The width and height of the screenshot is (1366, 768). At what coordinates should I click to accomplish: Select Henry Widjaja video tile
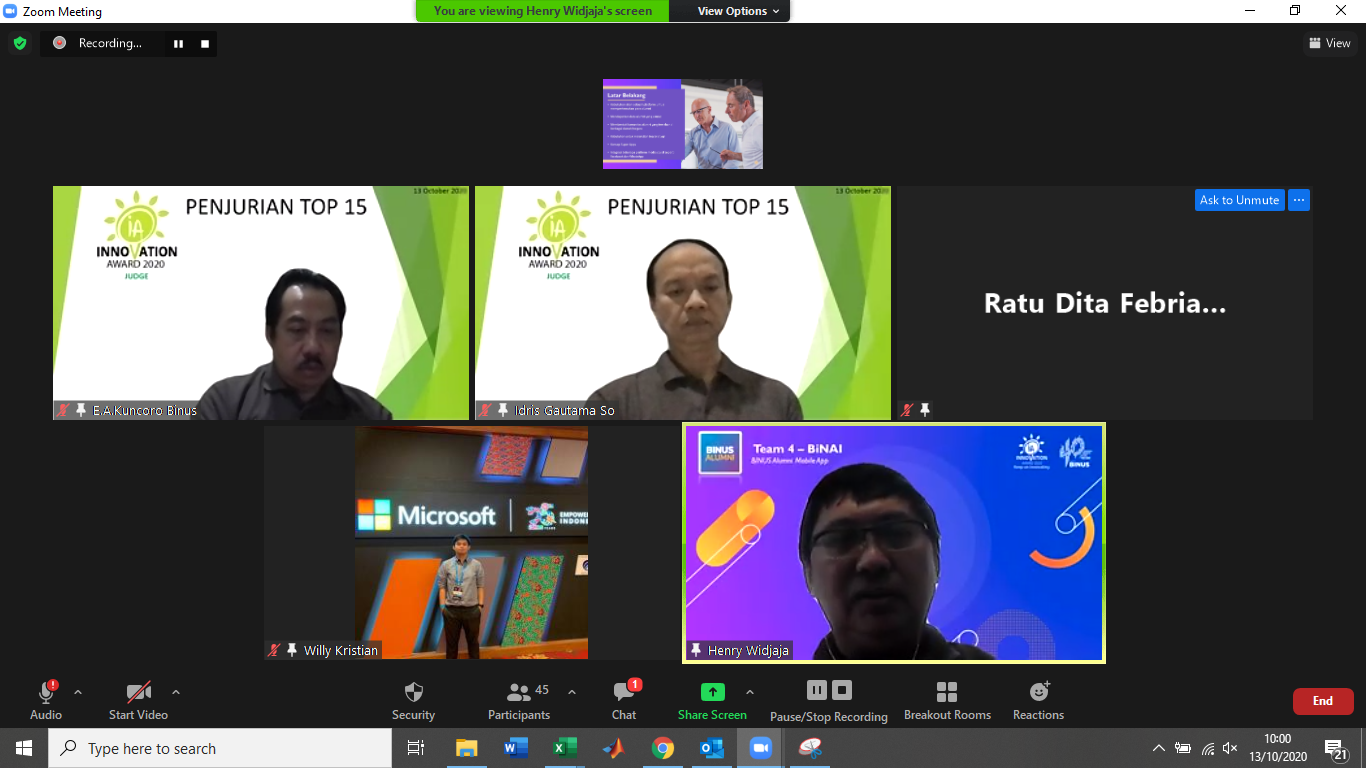(894, 543)
